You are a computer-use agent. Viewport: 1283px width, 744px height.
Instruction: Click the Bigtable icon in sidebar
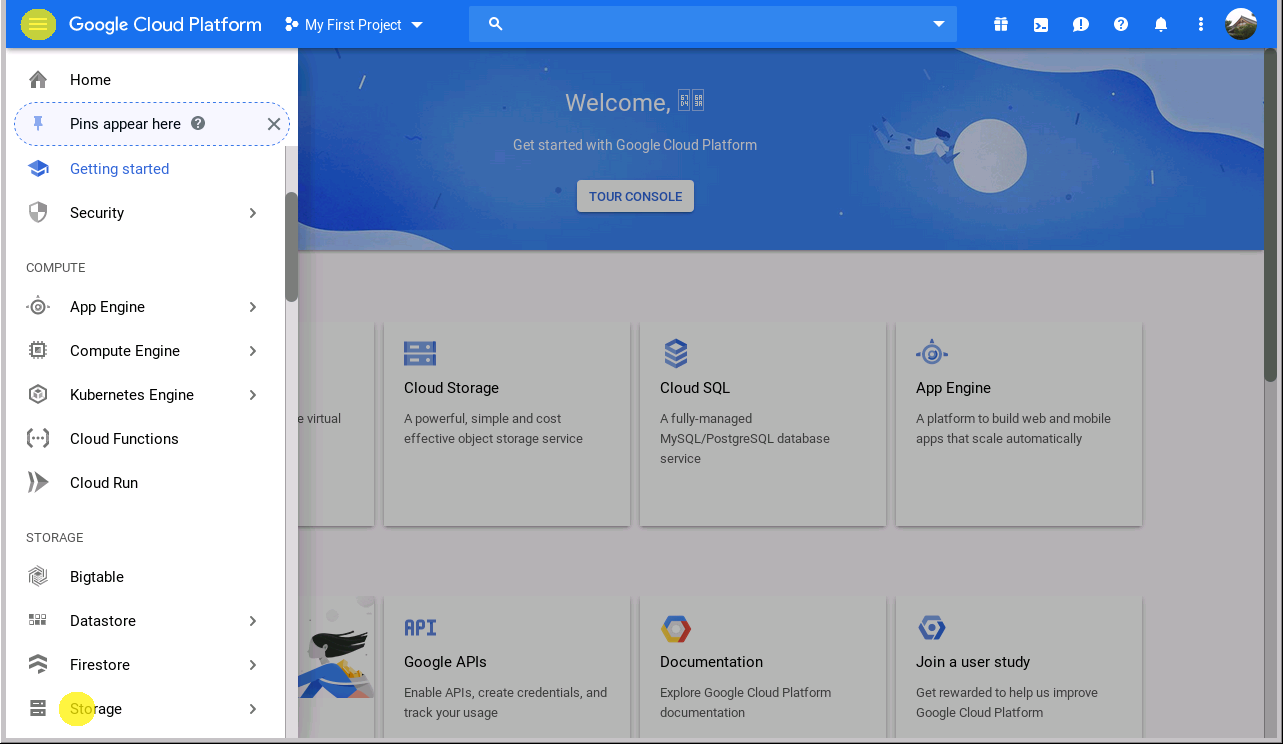[x=36, y=576]
